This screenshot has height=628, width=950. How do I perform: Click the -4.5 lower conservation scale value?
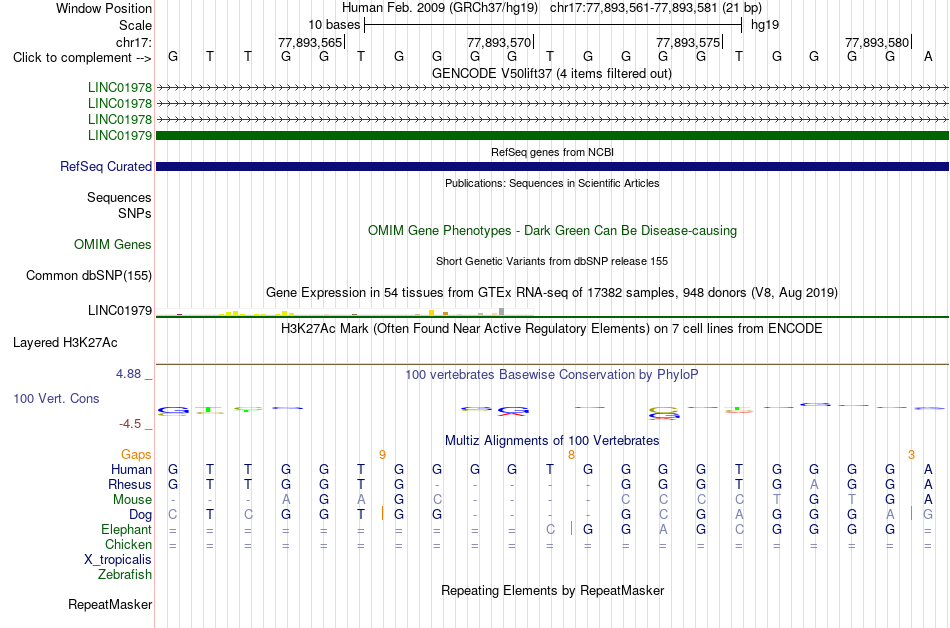point(130,424)
